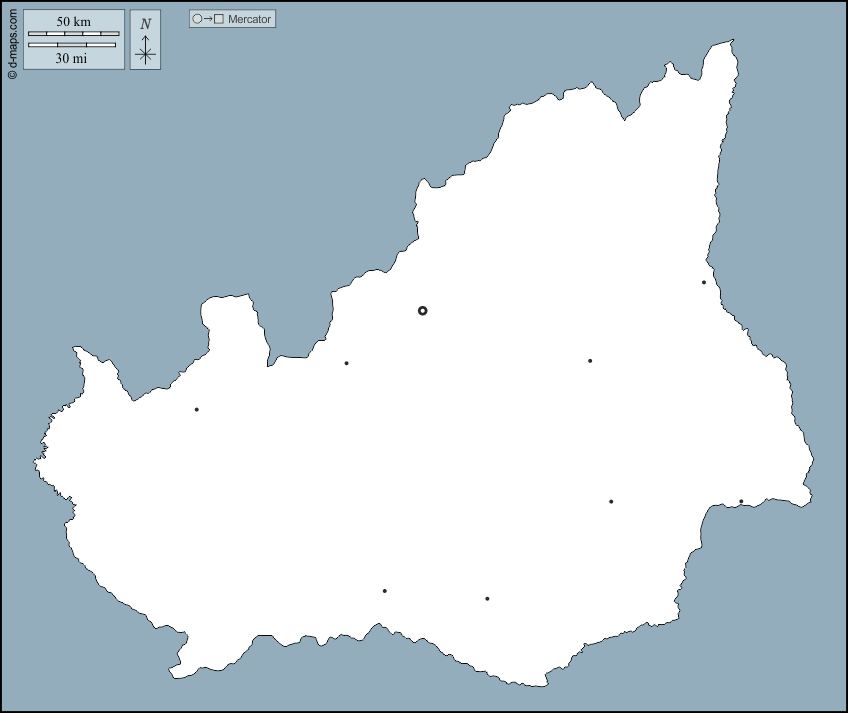This screenshot has height=713, width=848.
Task: Click the star symbol below the north arrow
Action: (145, 55)
